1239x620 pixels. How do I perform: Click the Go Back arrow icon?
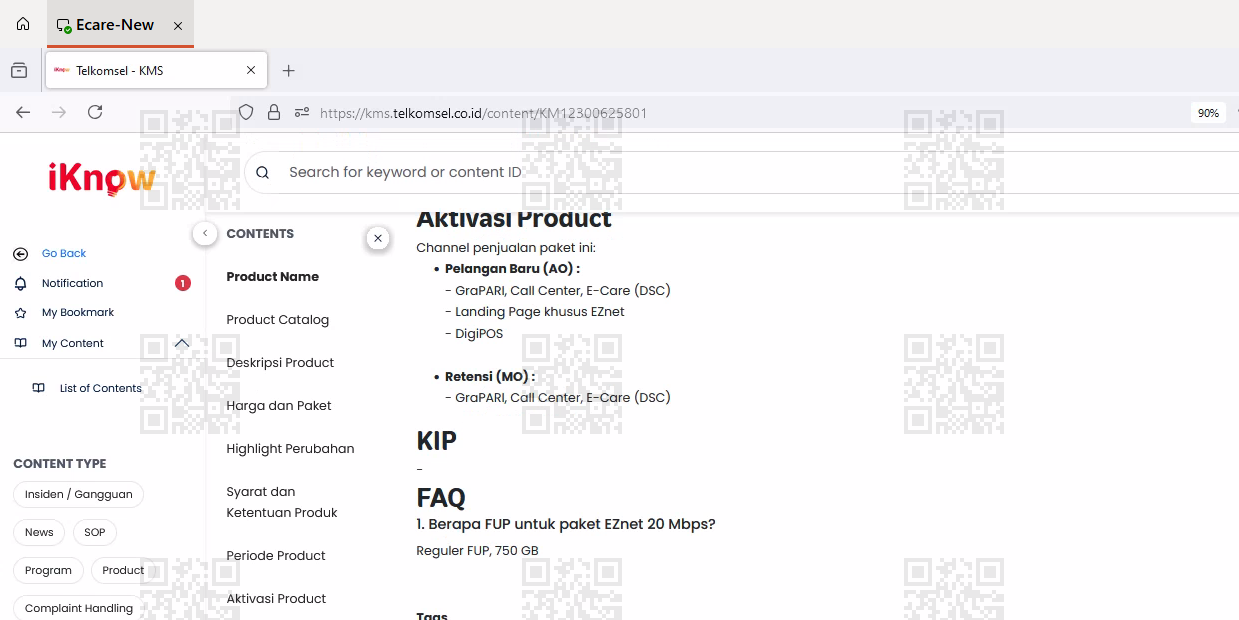coord(20,254)
